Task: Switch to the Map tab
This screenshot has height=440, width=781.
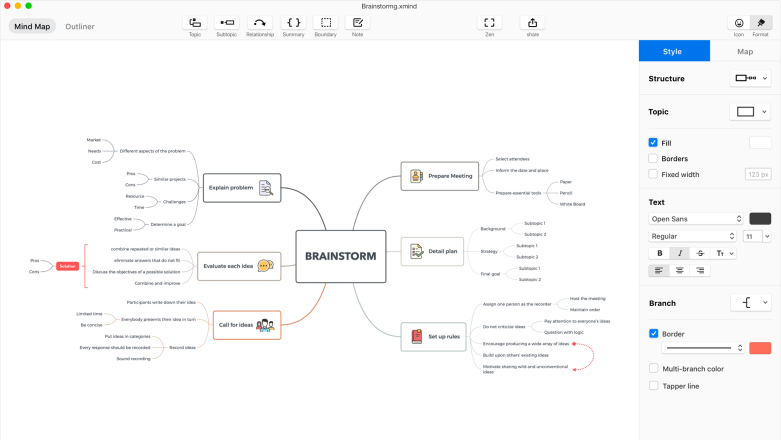Action: pos(745,51)
